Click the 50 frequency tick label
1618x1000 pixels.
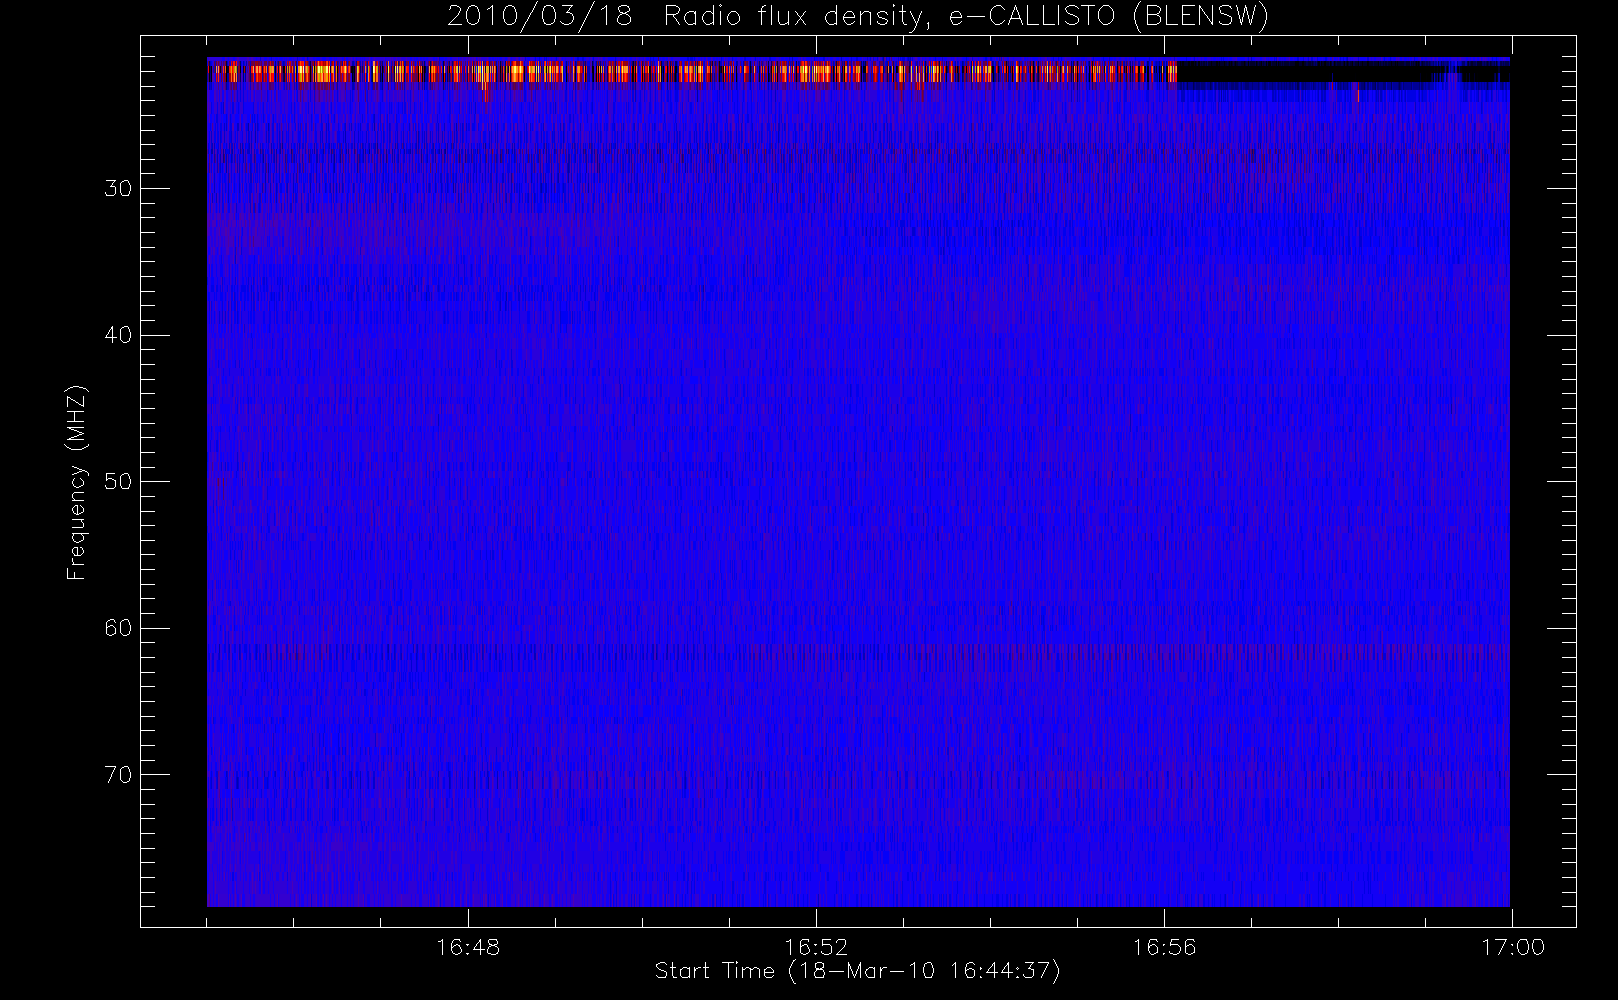coord(117,482)
